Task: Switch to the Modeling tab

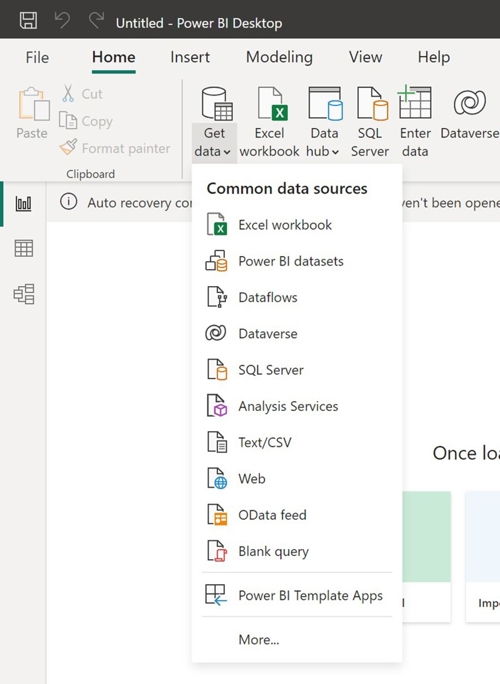Action: click(279, 57)
